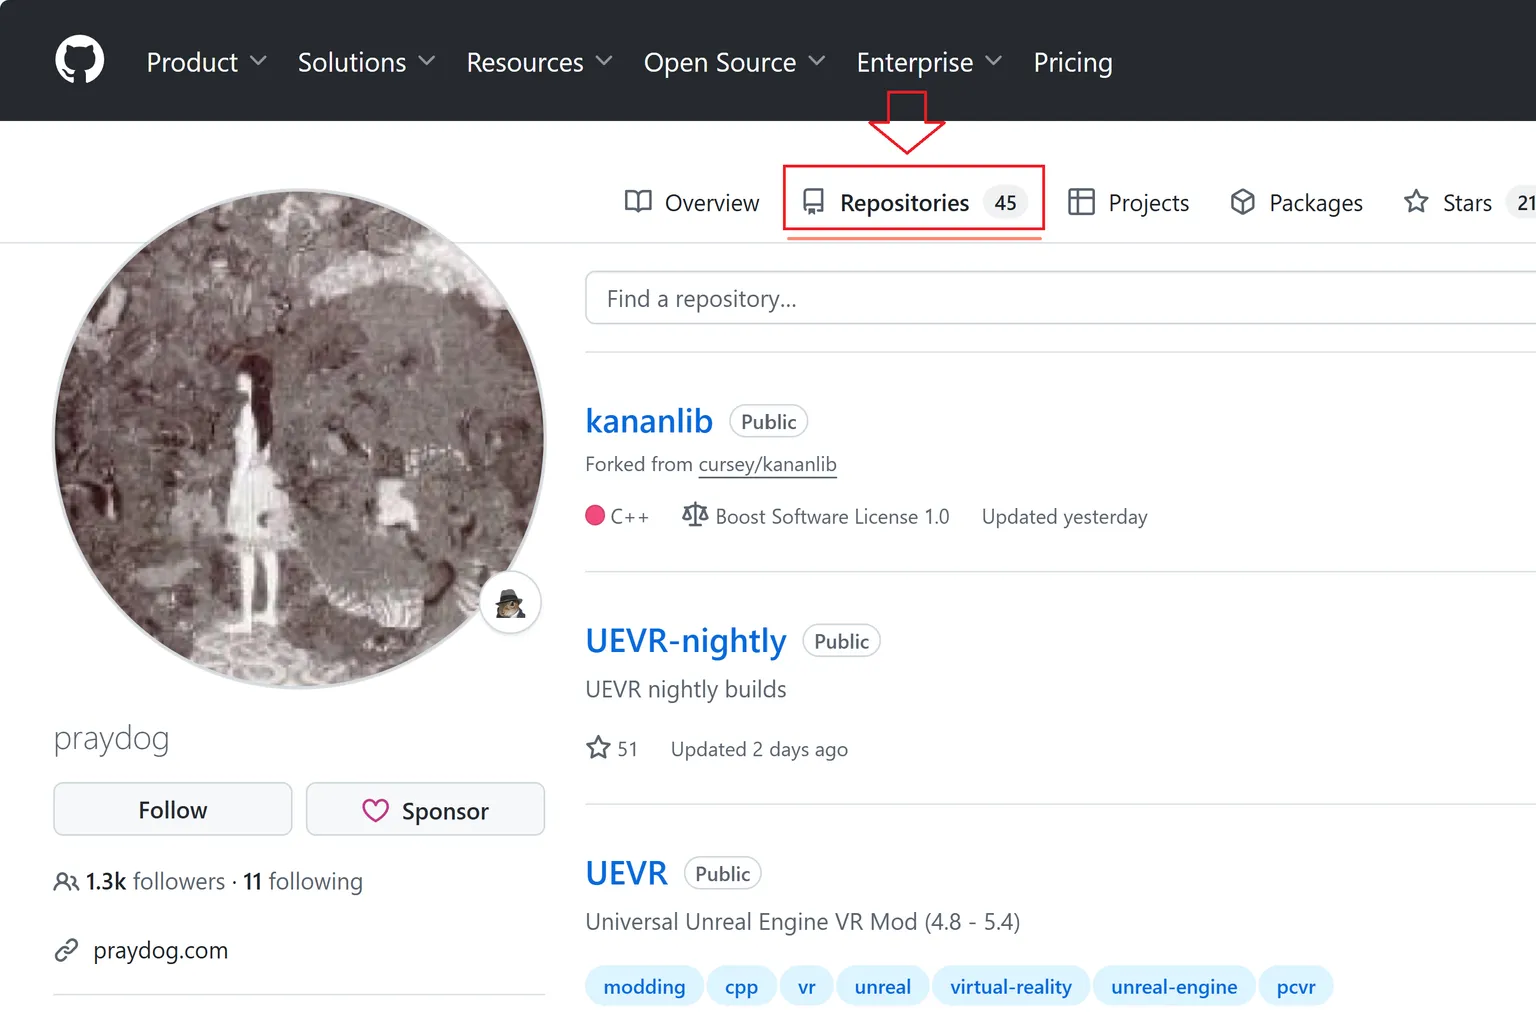Viewport: 1536px width, 1024px height.
Task: Click the star icon beside 51 on UEVR-nightly
Action: 598,748
